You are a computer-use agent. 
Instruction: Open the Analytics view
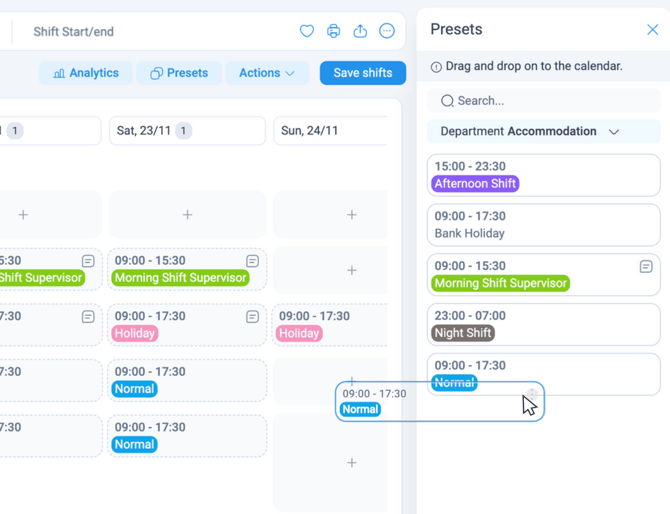coord(86,73)
